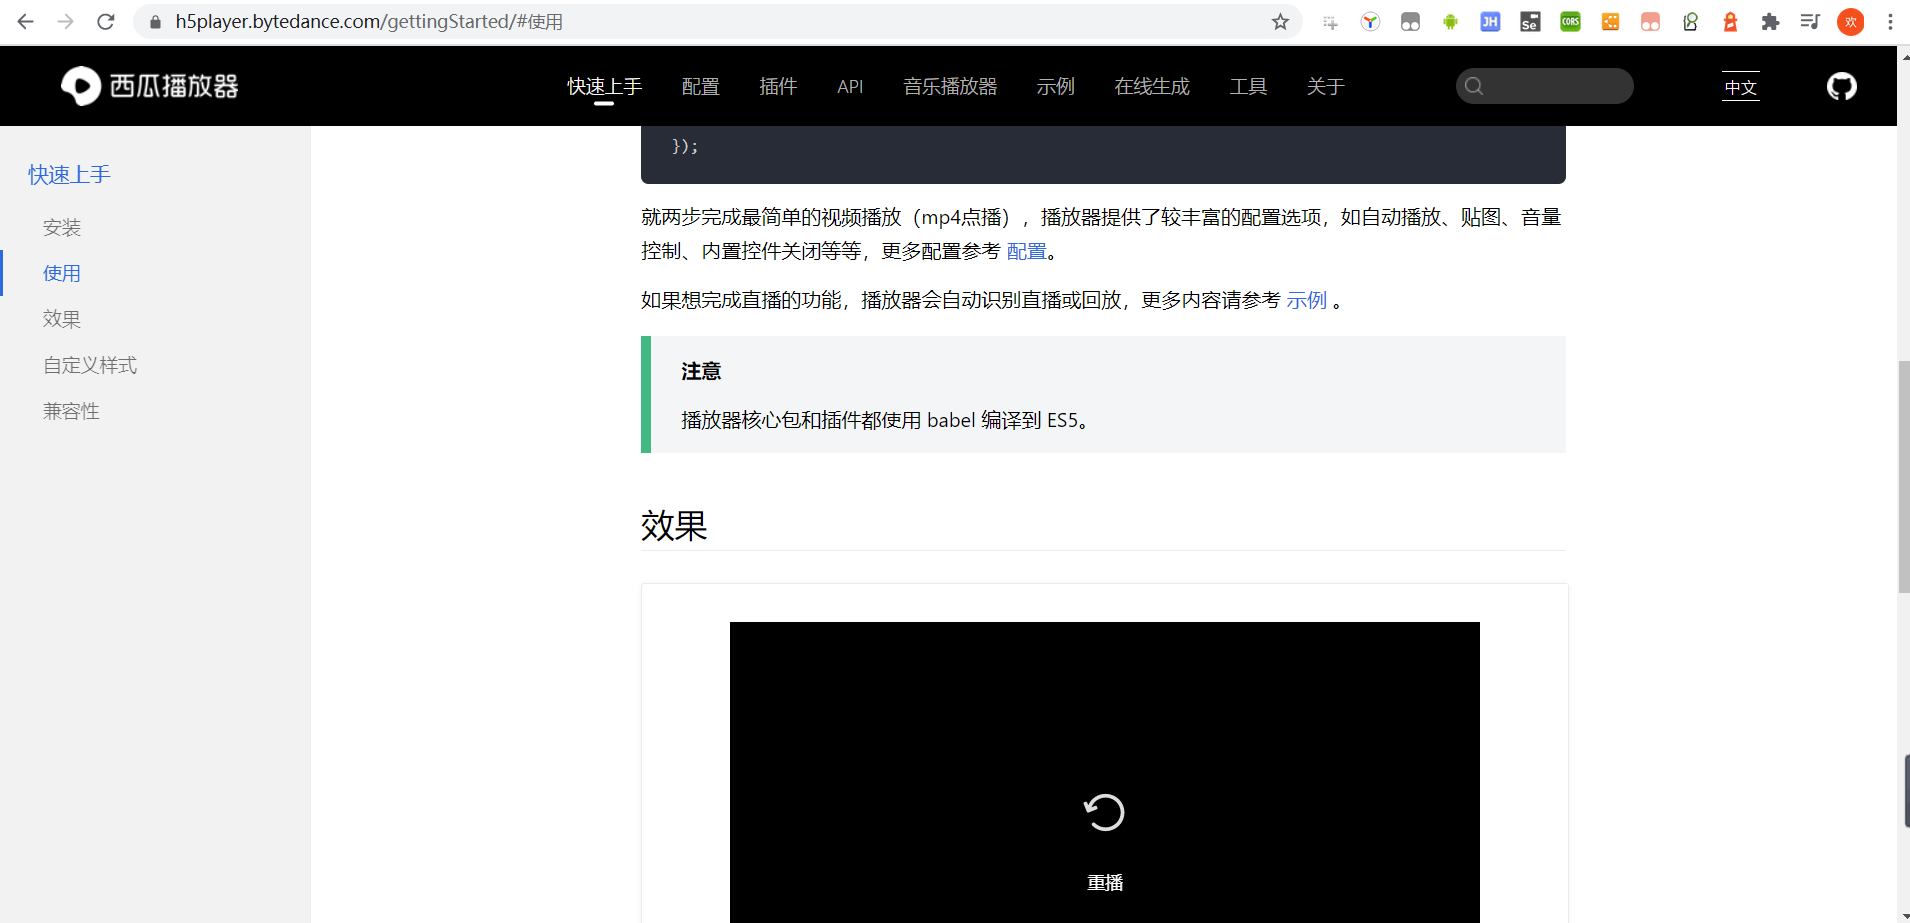Open the Selenium extension icon
Viewport: 1910px width, 923px height.
[x=1530, y=21]
